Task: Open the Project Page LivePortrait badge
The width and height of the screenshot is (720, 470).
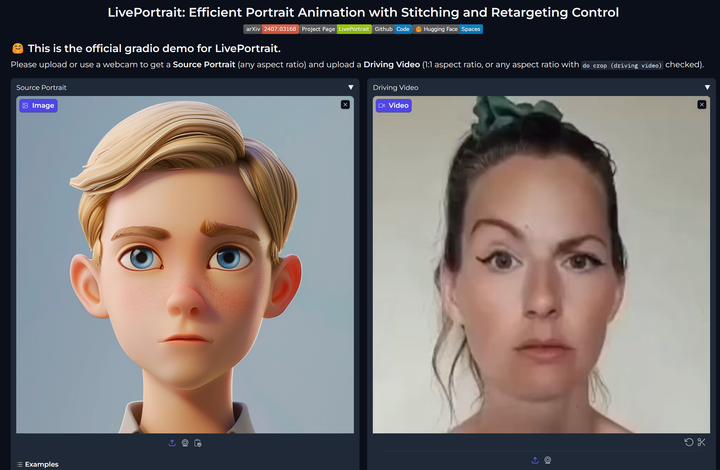Action: [x=336, y=29]
